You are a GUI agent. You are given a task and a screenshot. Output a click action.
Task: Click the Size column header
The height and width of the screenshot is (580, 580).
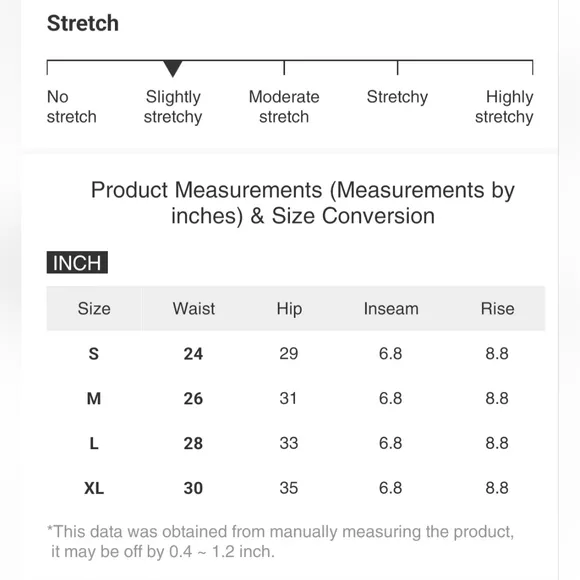coord(94,308)
